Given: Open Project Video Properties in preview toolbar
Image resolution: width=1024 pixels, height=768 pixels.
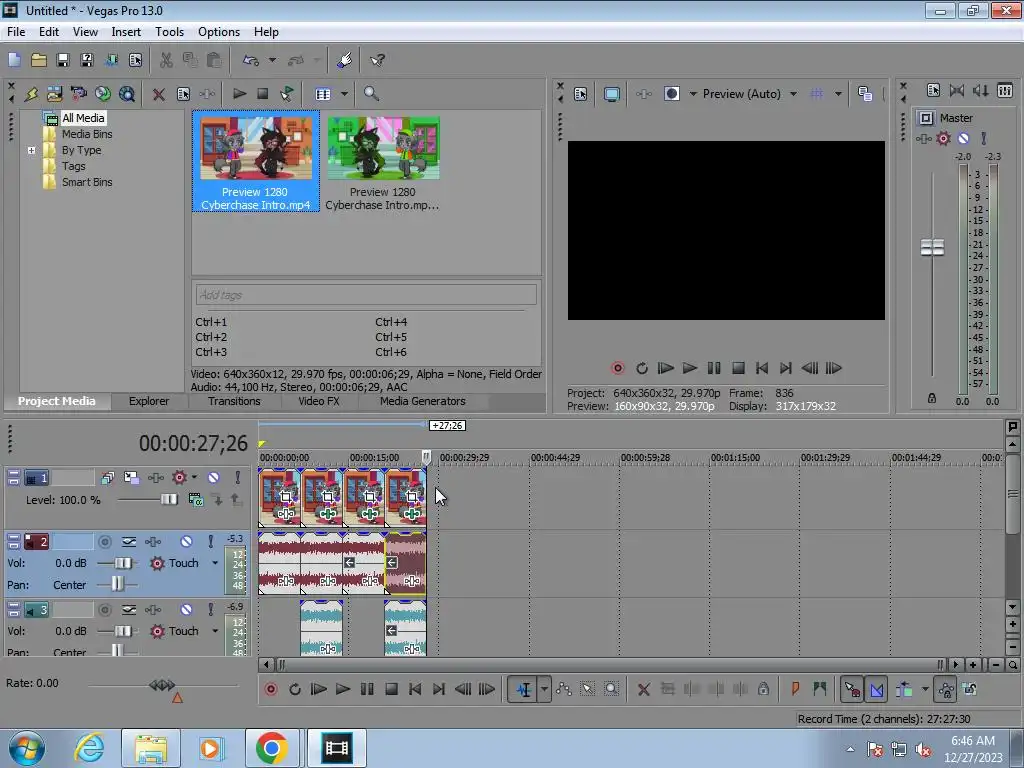Looking at the screenshot, I should click(581, 94).
